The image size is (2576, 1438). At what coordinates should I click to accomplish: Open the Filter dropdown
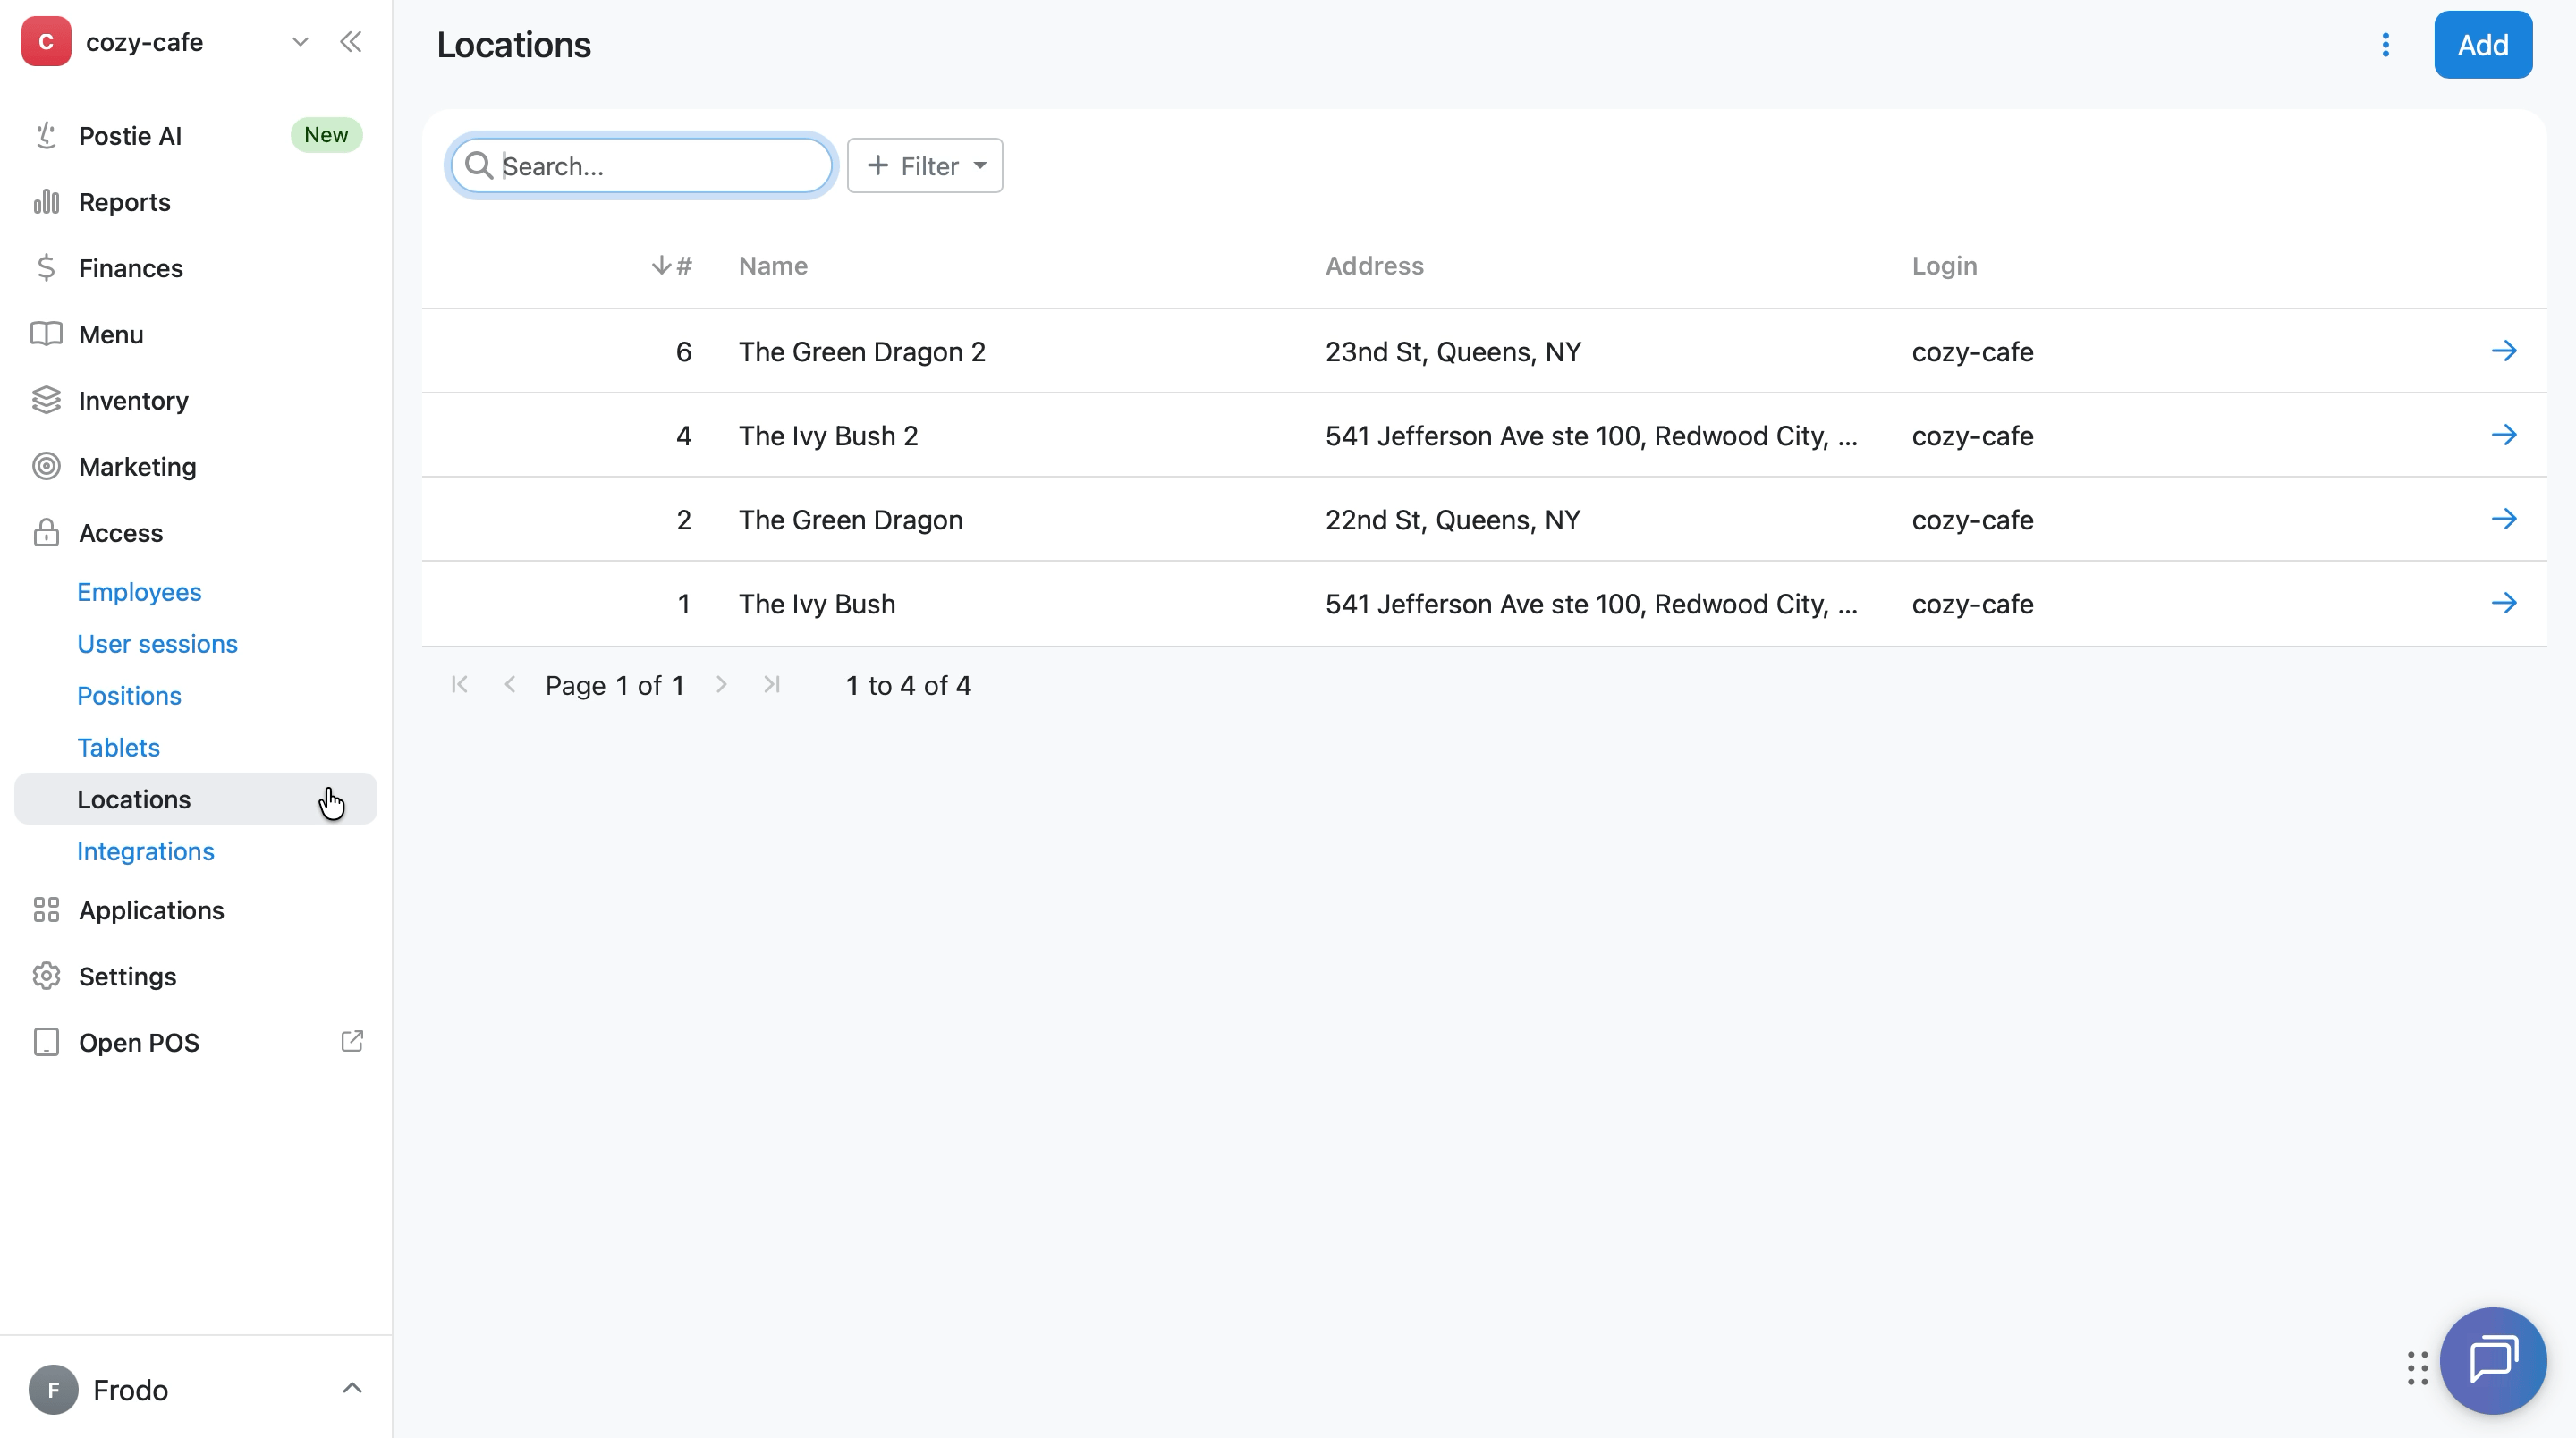(925, 166)
